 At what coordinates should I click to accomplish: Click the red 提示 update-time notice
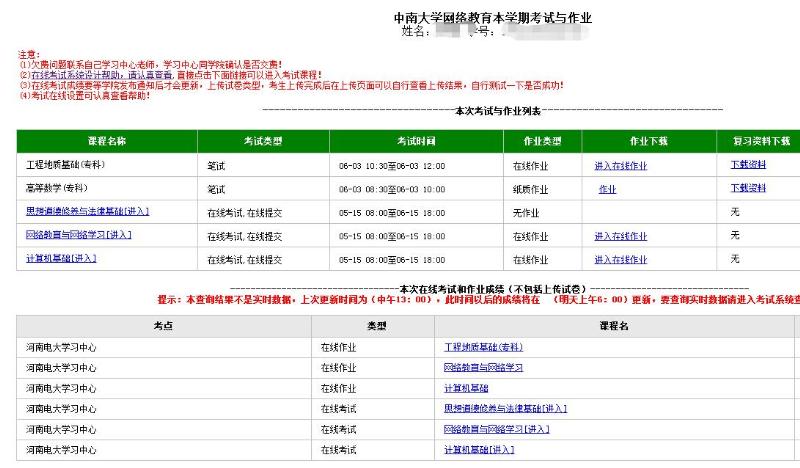coord(479,300)
